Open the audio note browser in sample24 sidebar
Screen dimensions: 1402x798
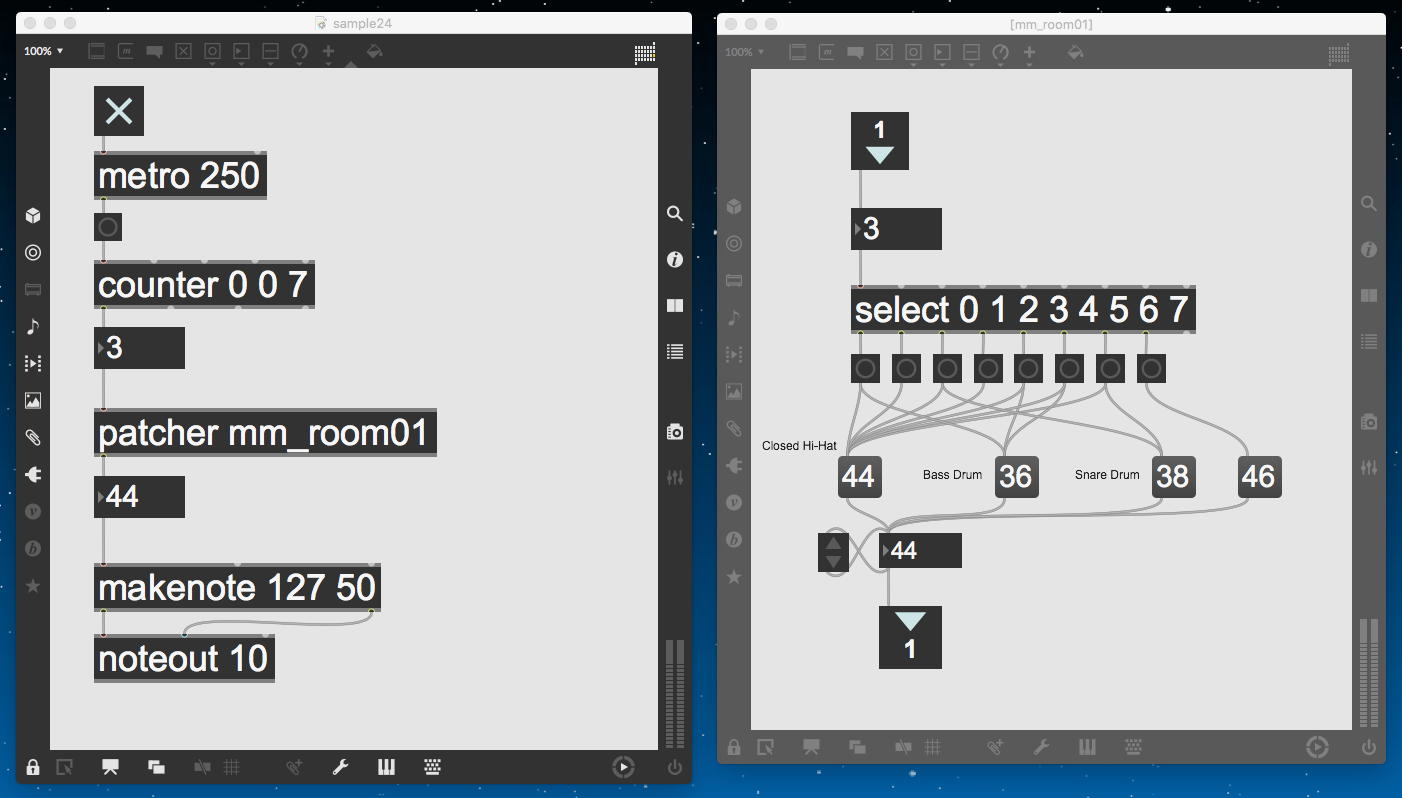[x=33, y=326]
